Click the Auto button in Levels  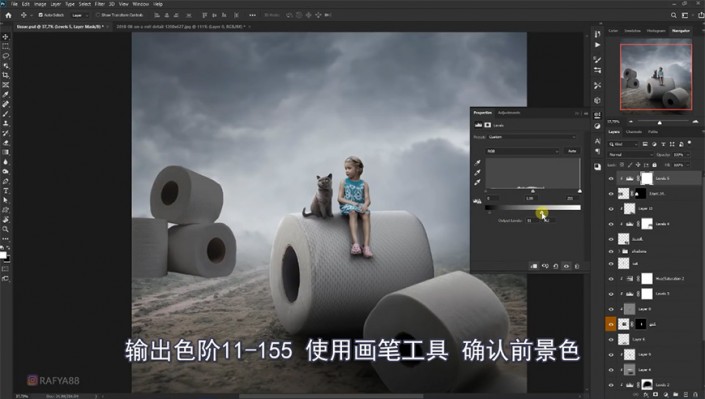click(x=572, y=151)
